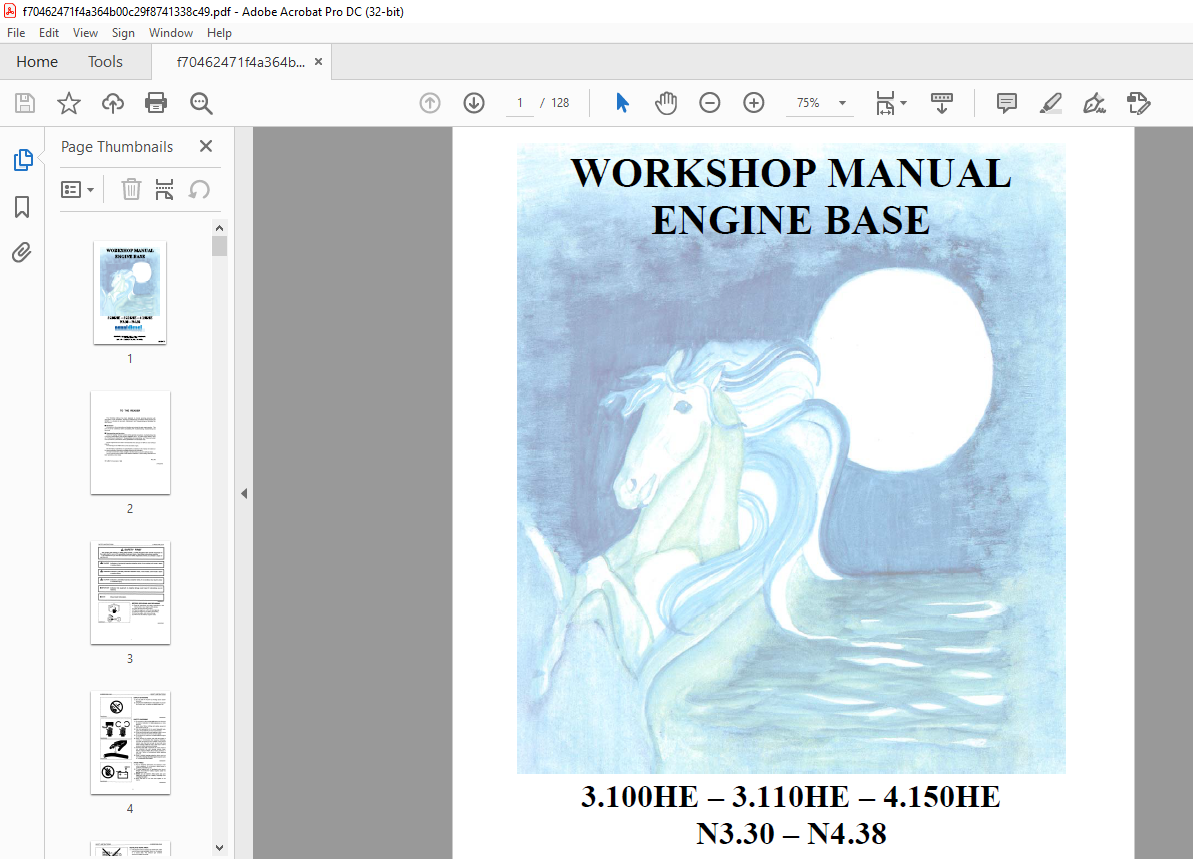Image resolution: width=1193 pixels, height=859 pixels.
Task: Select page 3 thumbnail
Action: point(130,593)
